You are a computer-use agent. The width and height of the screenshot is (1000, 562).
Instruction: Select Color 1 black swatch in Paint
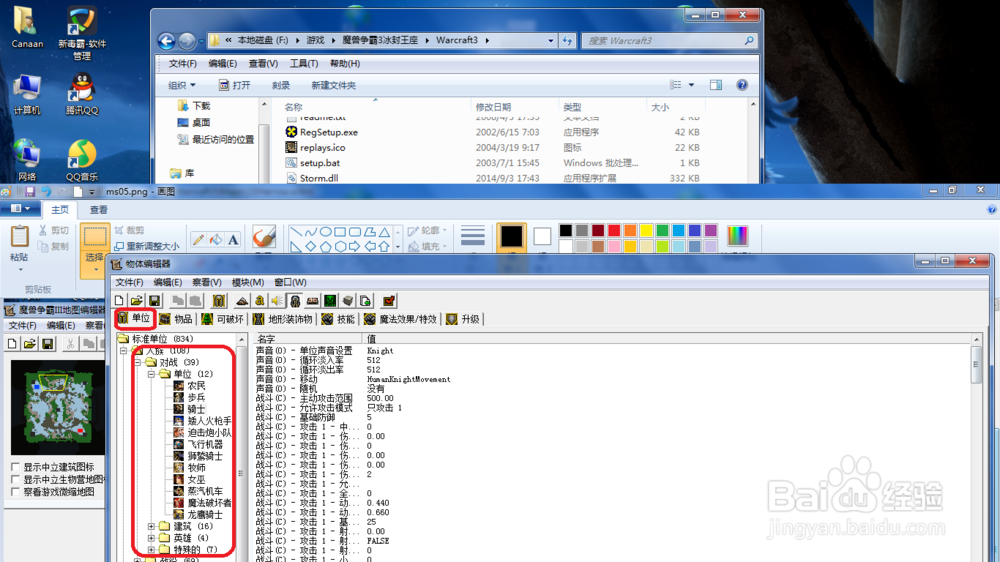[511, 237]
